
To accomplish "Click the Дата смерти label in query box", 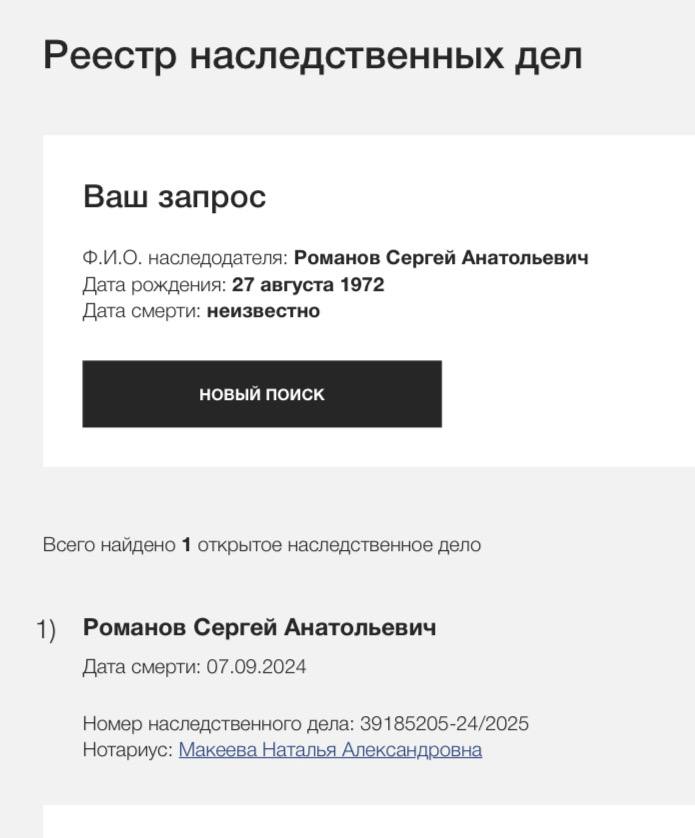I will pyautogui.click(x=142, y=311).
